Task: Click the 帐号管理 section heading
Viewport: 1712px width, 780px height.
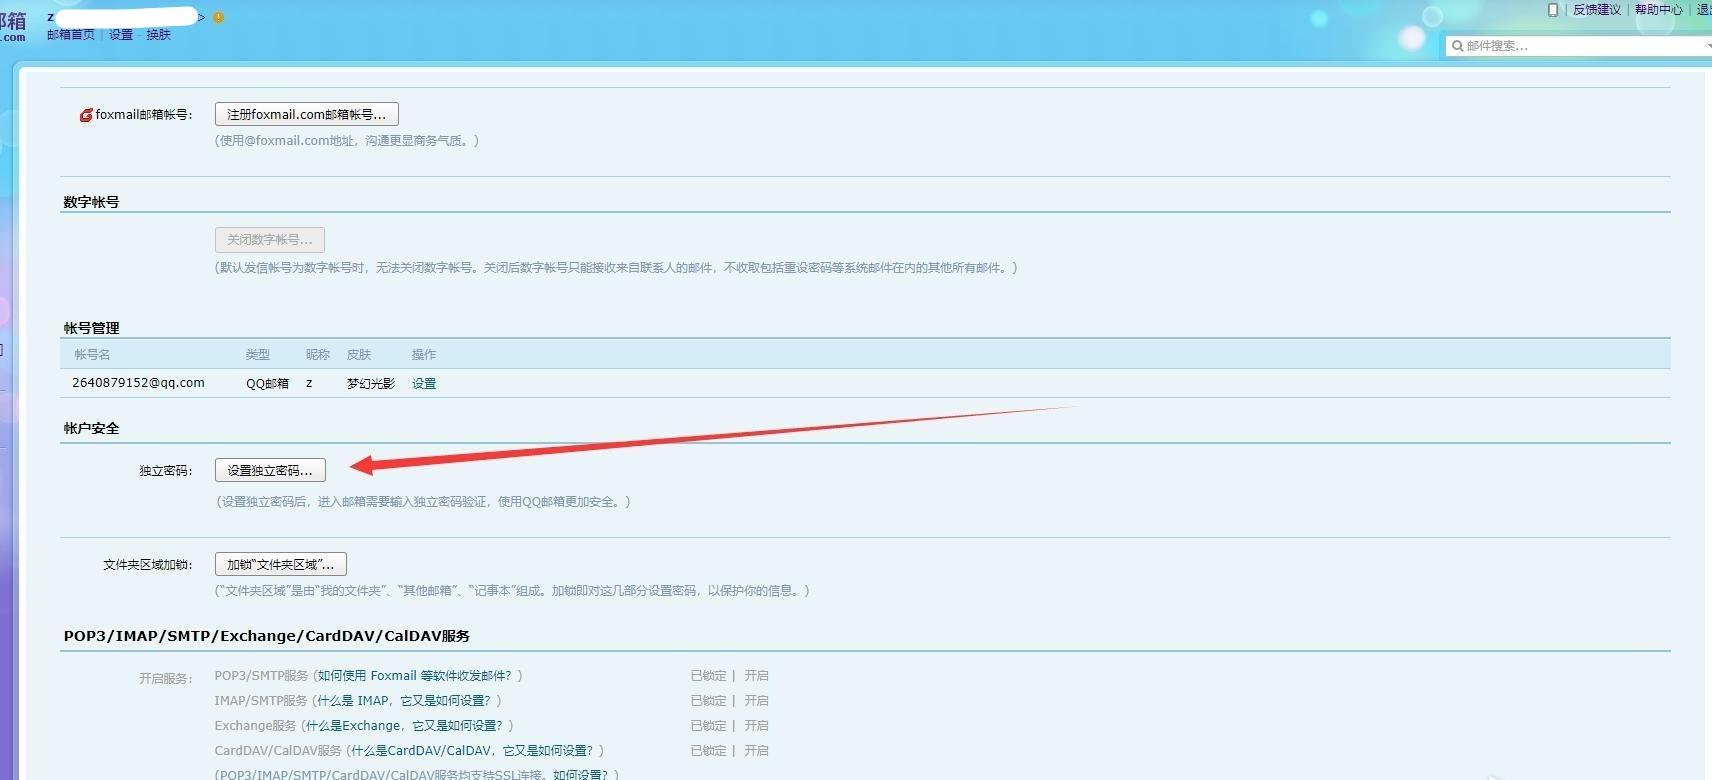Action: point(91,328)
